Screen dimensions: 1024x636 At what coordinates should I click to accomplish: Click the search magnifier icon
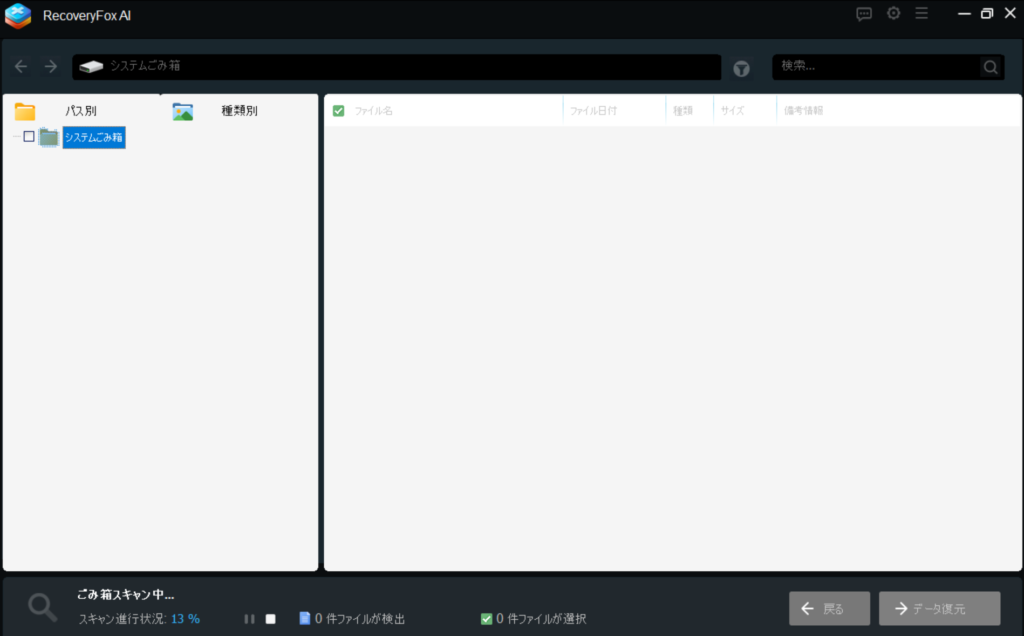990,67
